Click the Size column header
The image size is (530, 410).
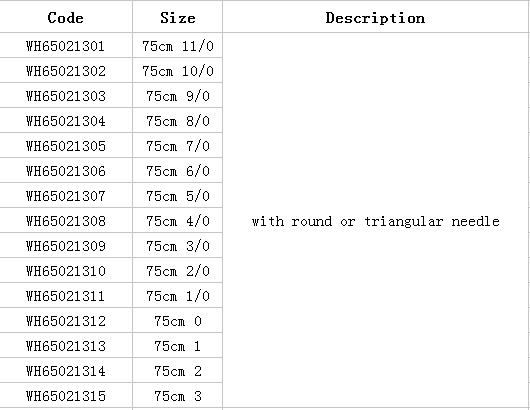click(x=177, y=18)
